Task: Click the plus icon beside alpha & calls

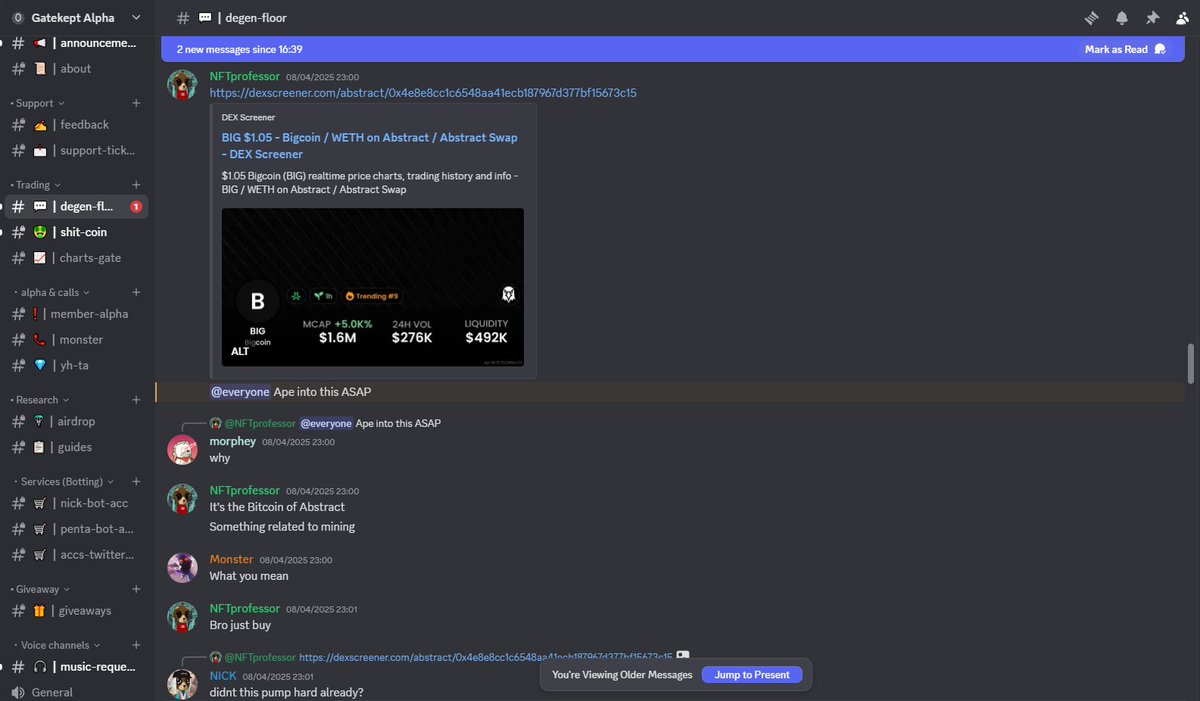Action: click(136, 292)
